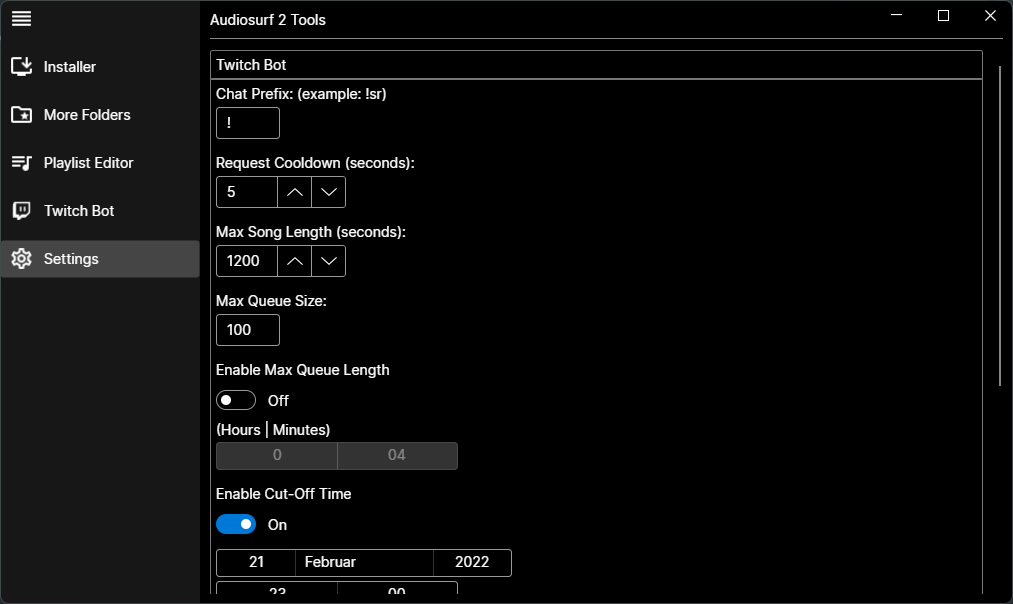
Task: Decrease Max Song Length with down arrow
Action: click(329, 261)
